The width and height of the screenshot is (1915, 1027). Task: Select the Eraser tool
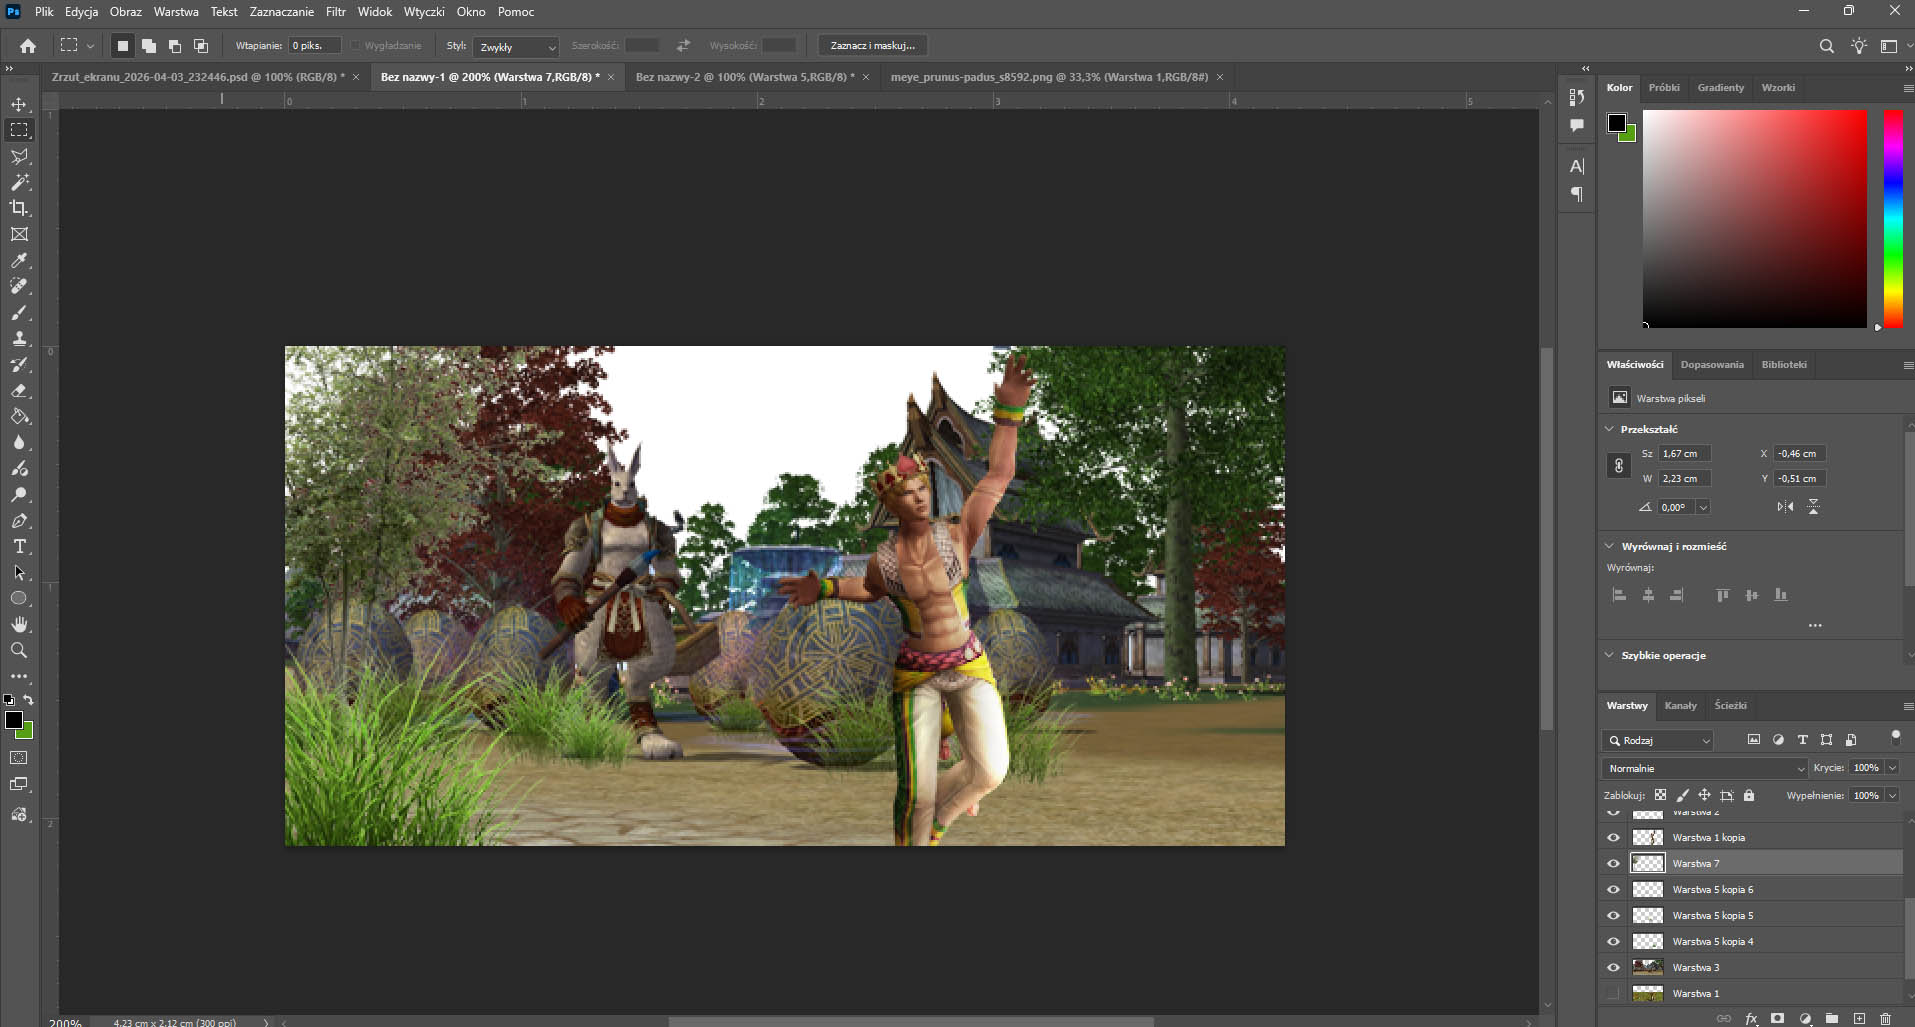tap(19, 391)
